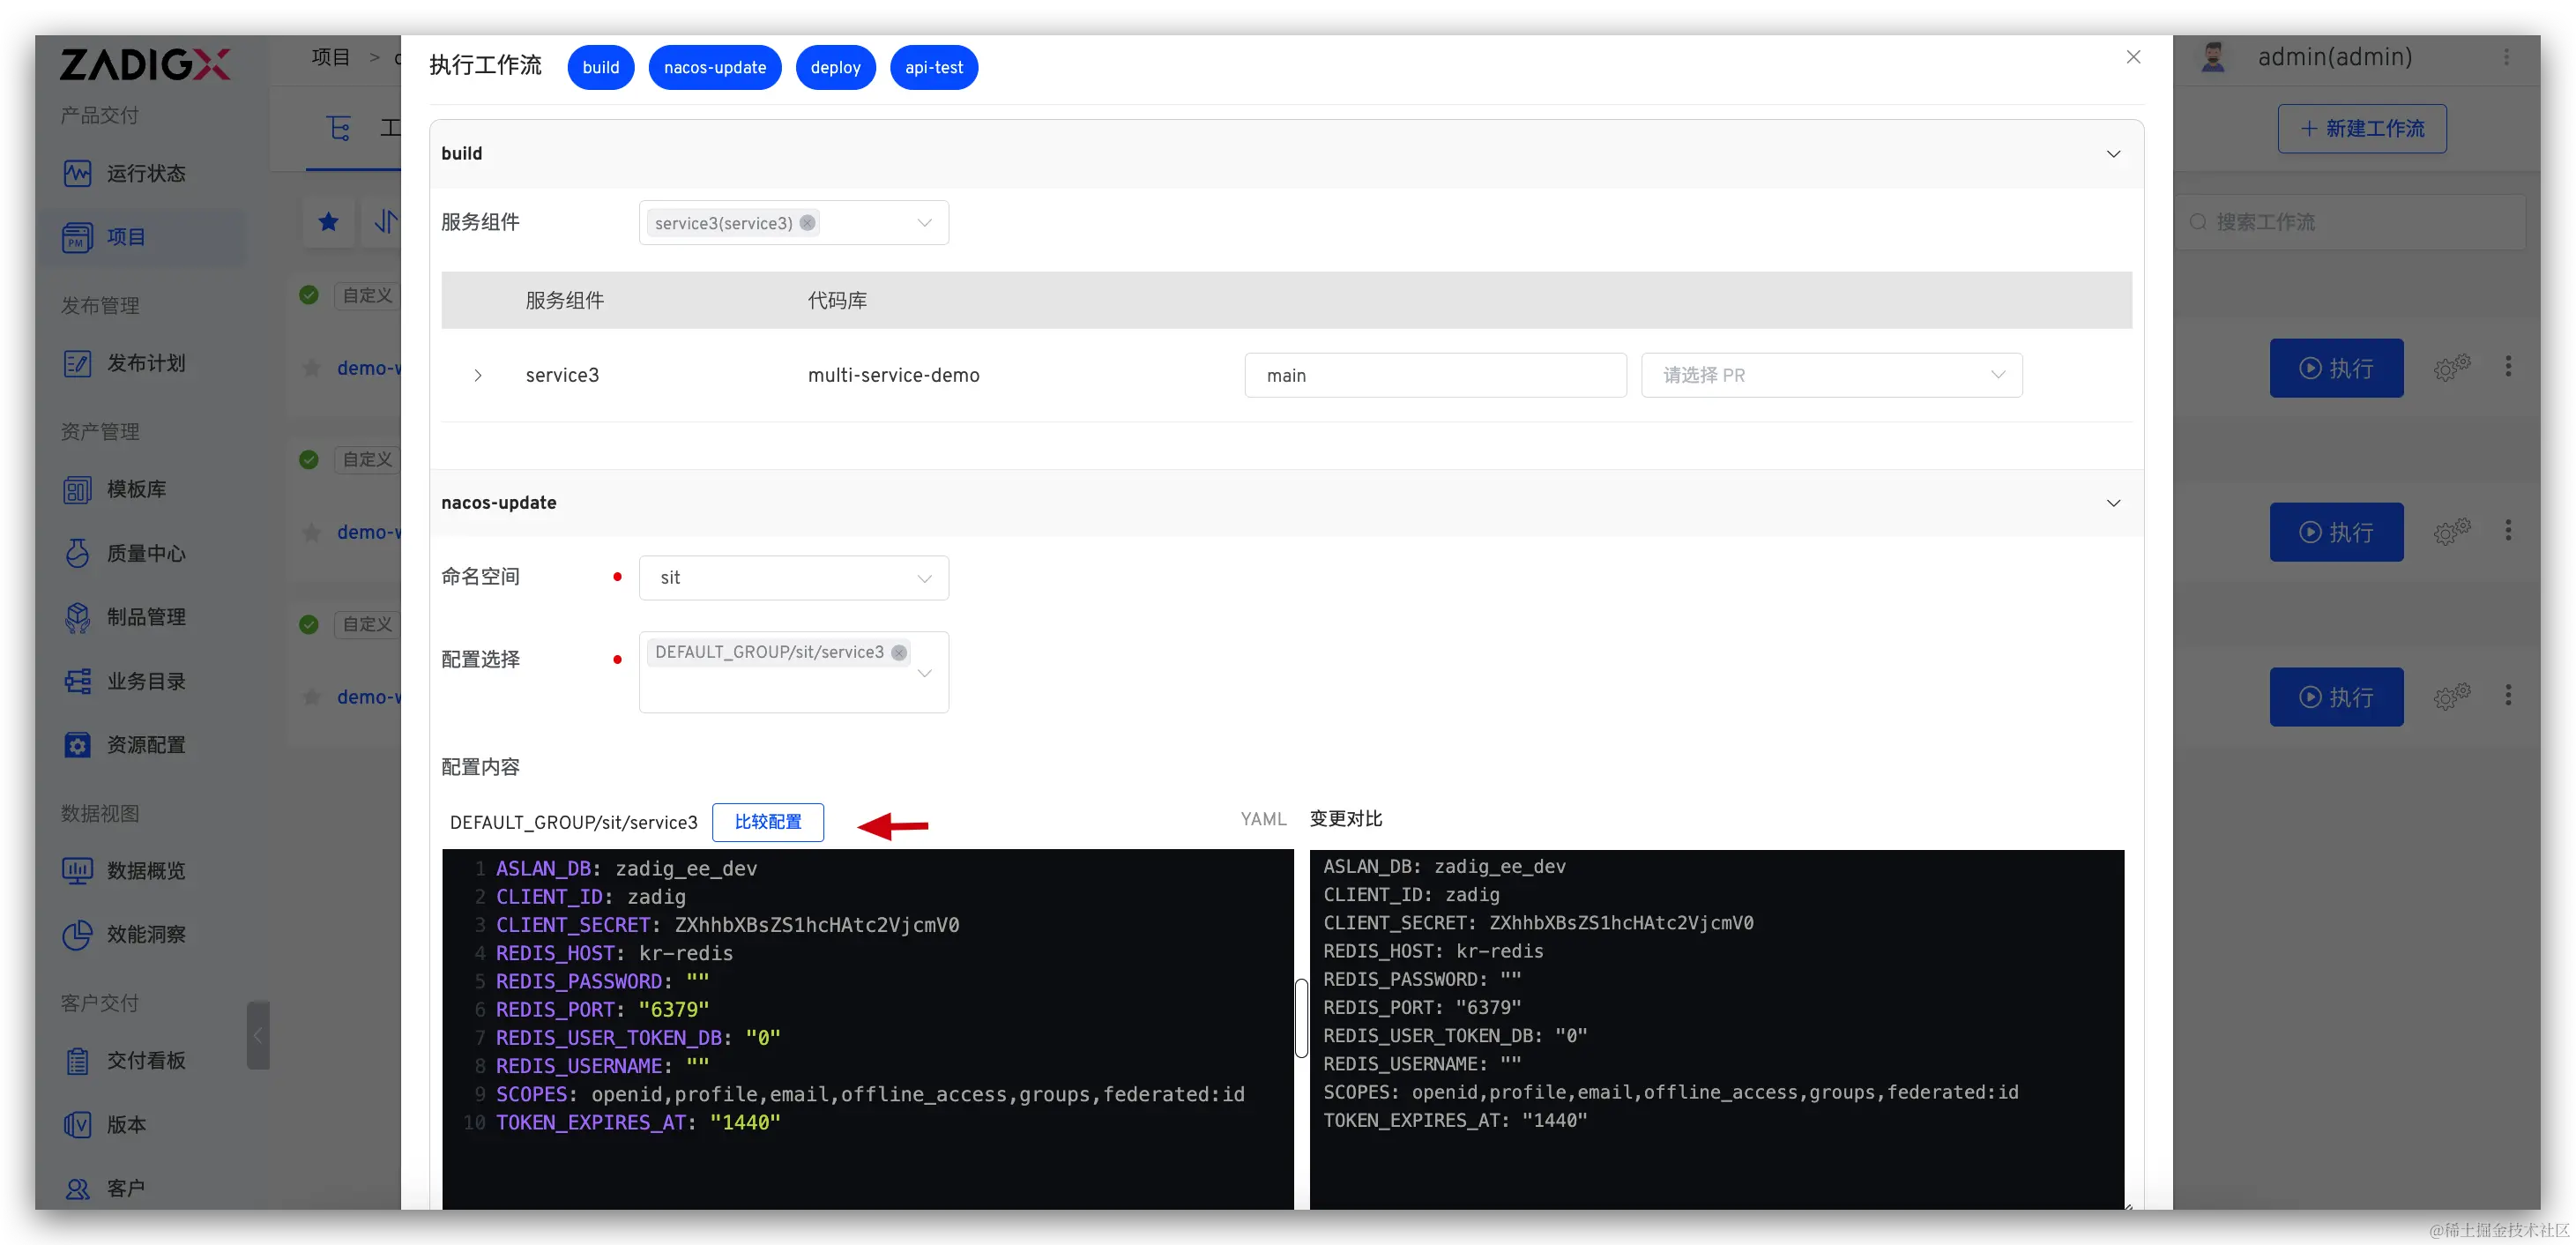
Task: Collapse the build section
Action: (x=2113, y=154)
